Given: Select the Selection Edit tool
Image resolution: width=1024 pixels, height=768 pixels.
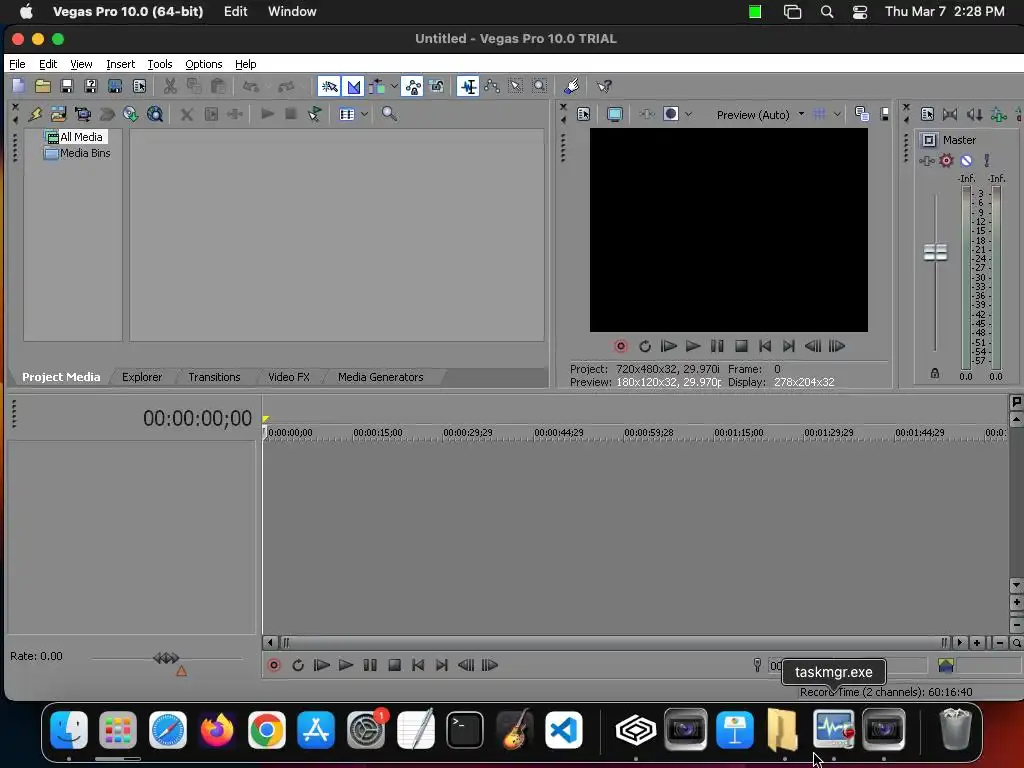Looking at the screenshot, I should pyautogui.click(x=515, y=86).
